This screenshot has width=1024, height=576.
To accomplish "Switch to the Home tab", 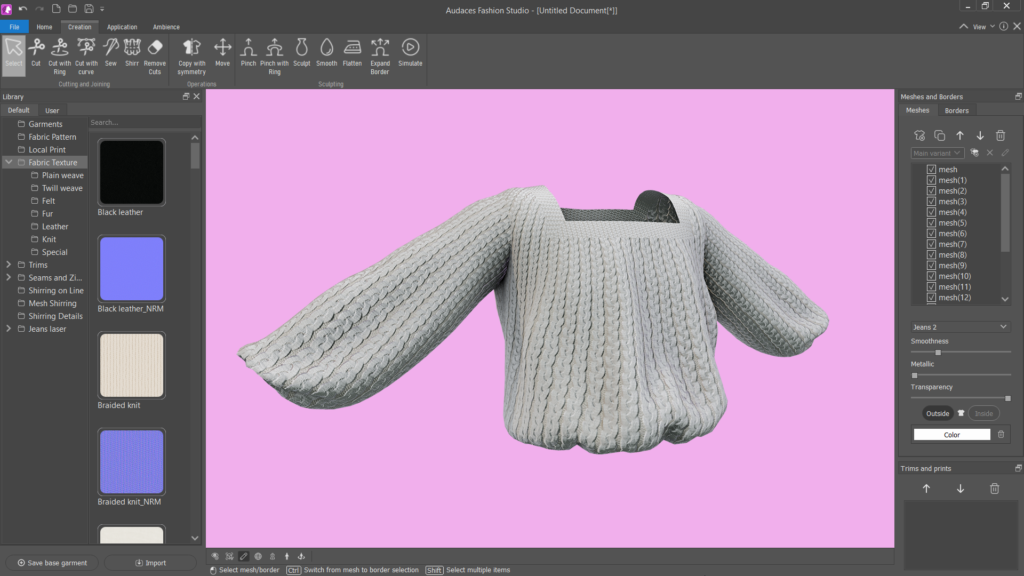I will point(44,27).
